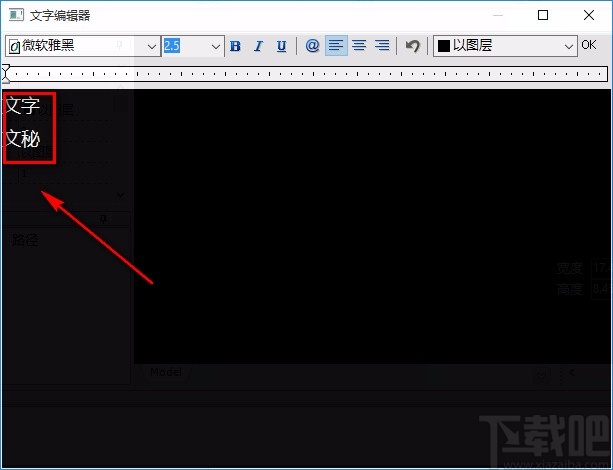The image size is (613, 470).
Task: Toggle underline formatting with the U button
Action: click(281, 46)
